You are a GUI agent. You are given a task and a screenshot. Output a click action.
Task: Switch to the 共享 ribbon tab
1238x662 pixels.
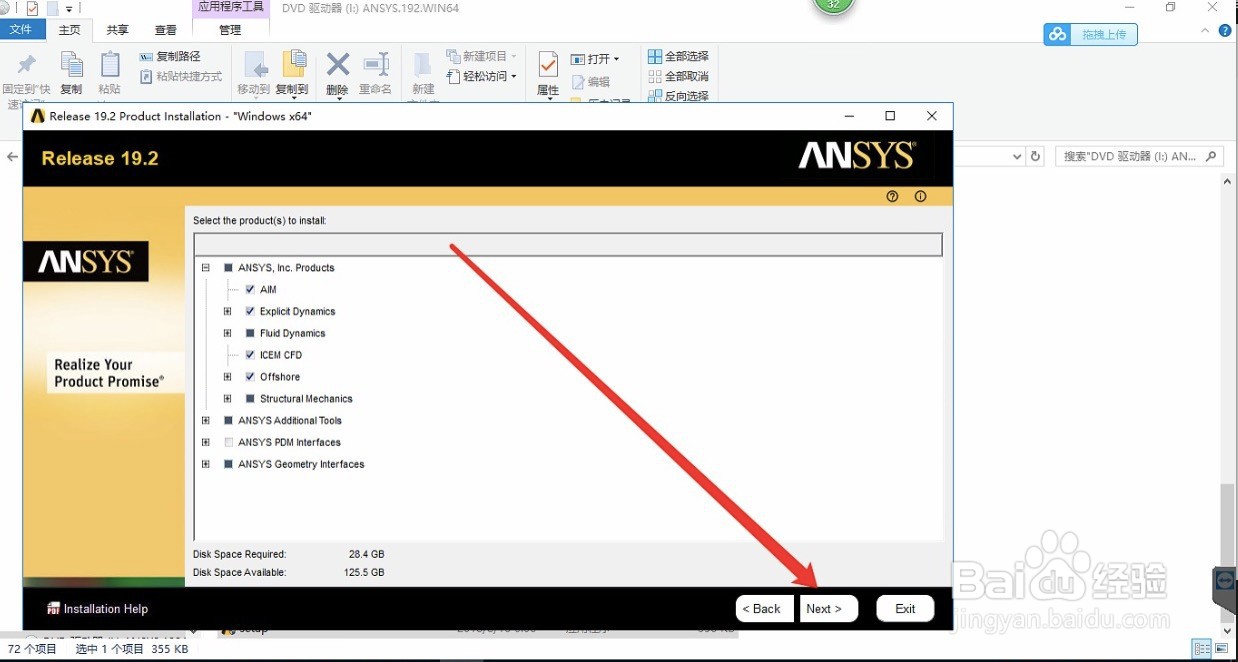click(117, 30)
